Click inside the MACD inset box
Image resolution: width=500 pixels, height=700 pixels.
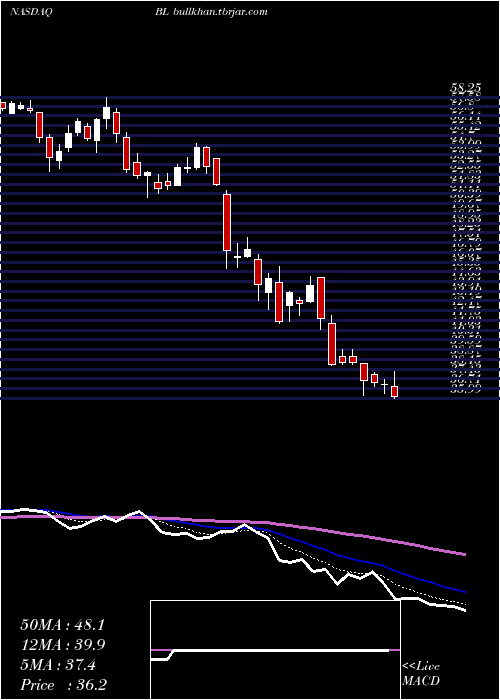coord(275,650)
